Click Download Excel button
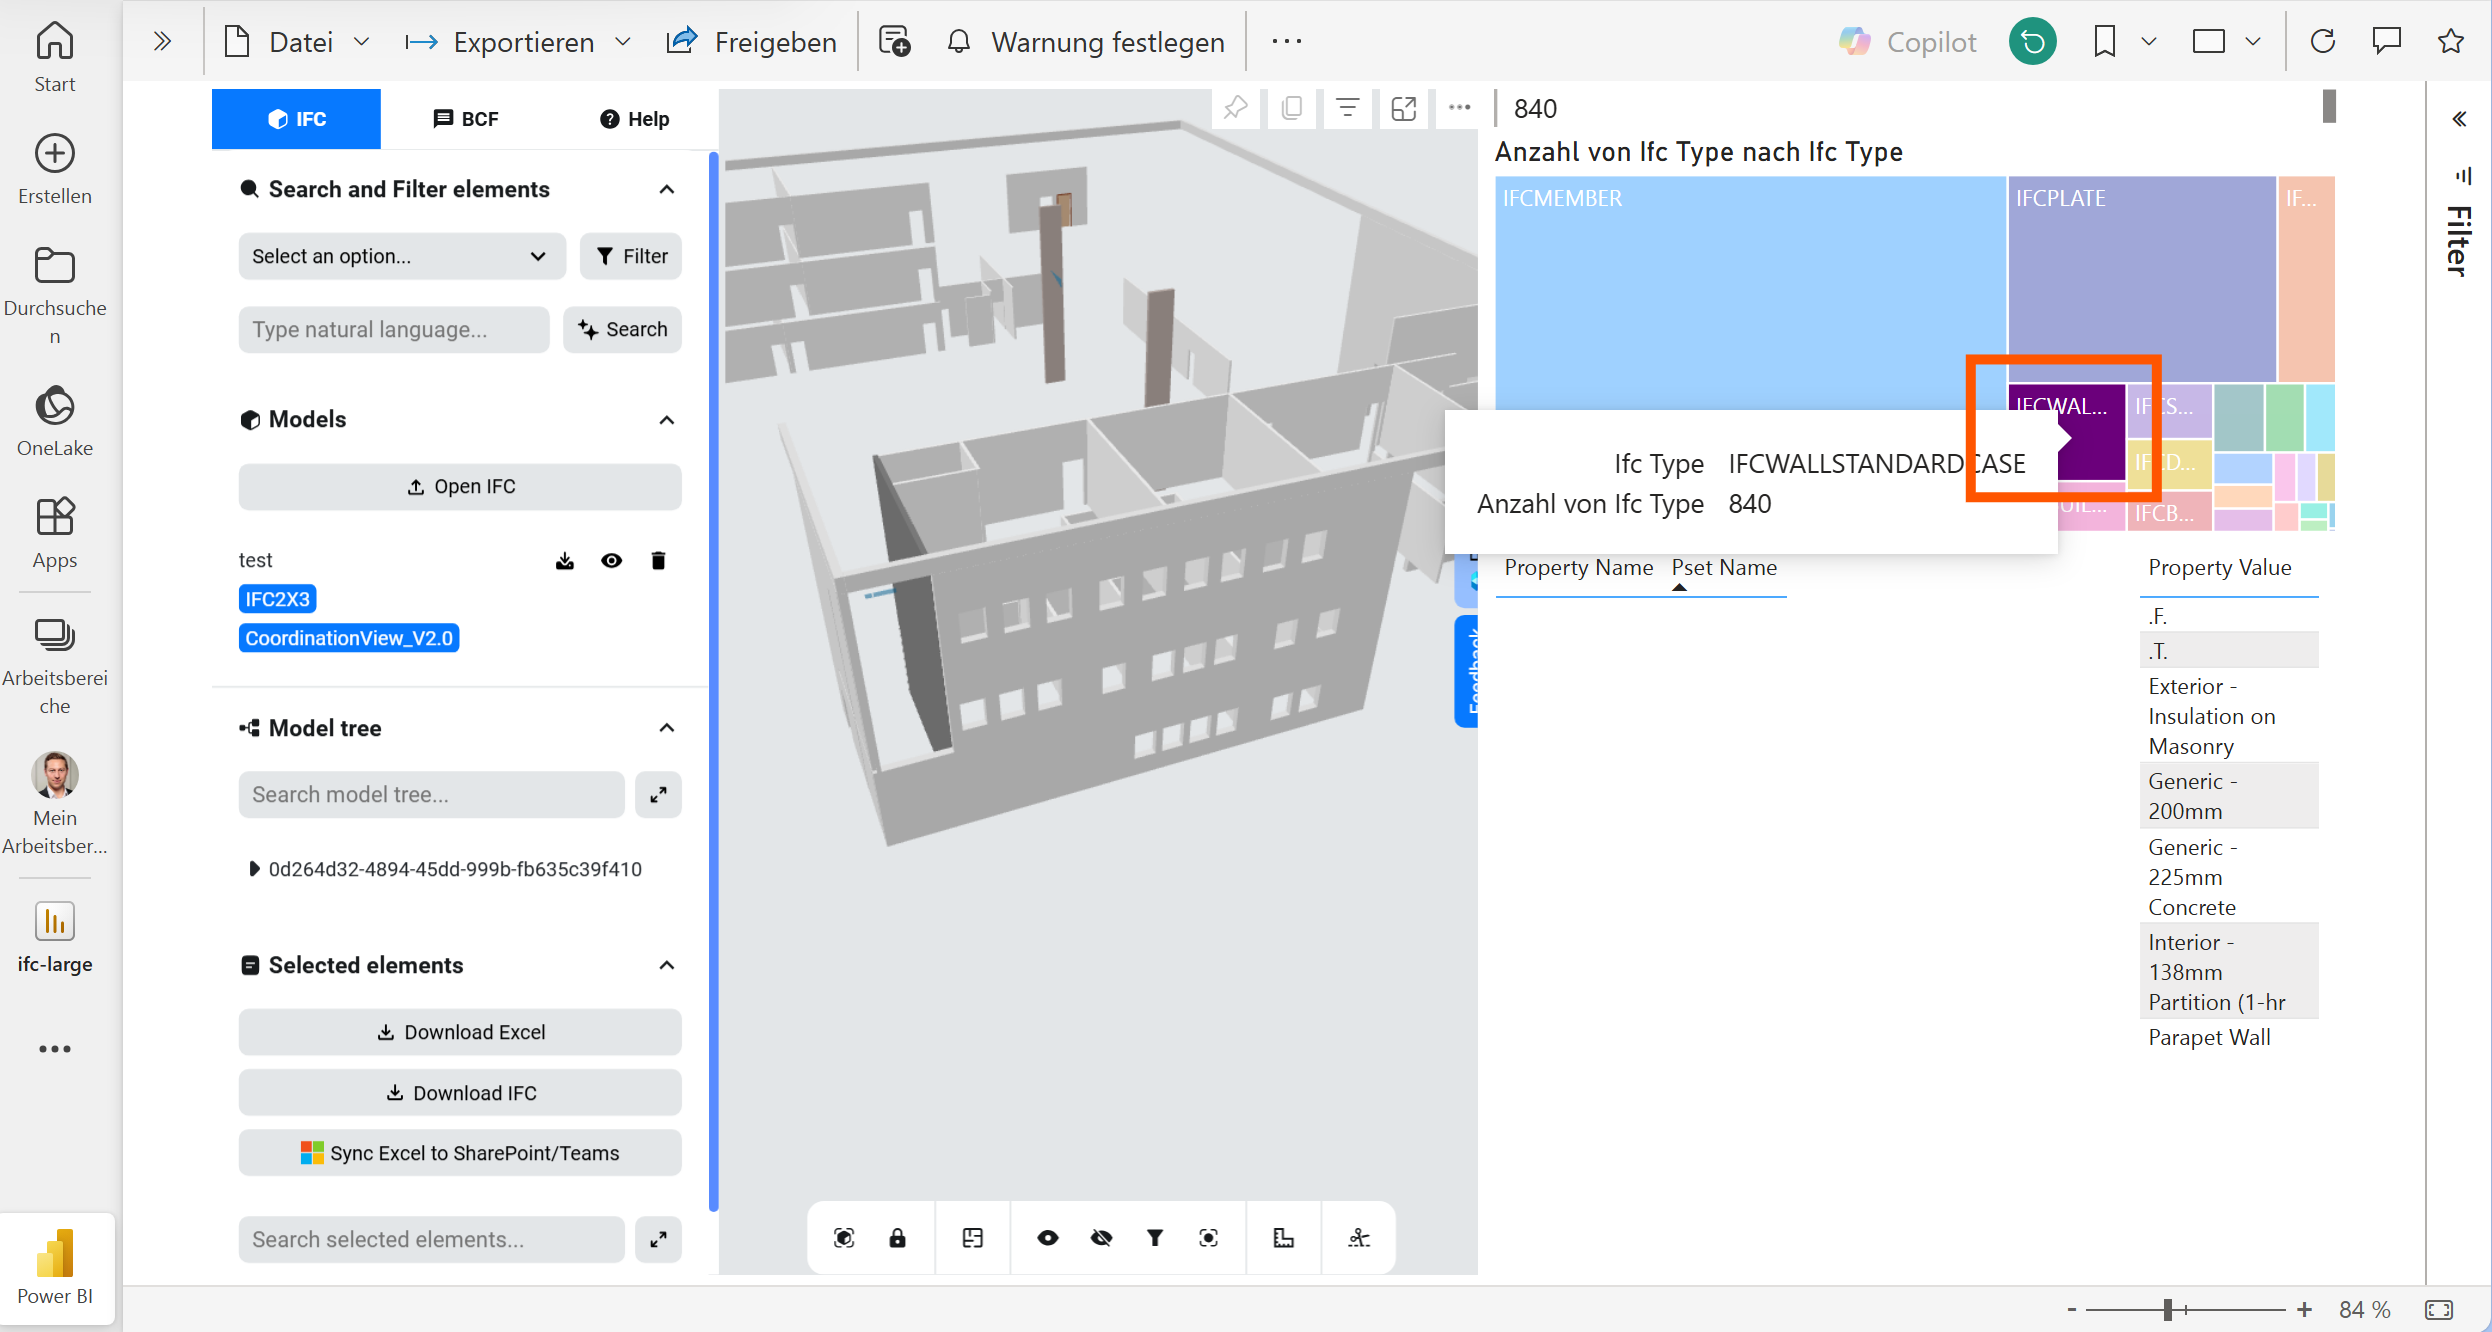2492x1332 pixels. 460,1032
